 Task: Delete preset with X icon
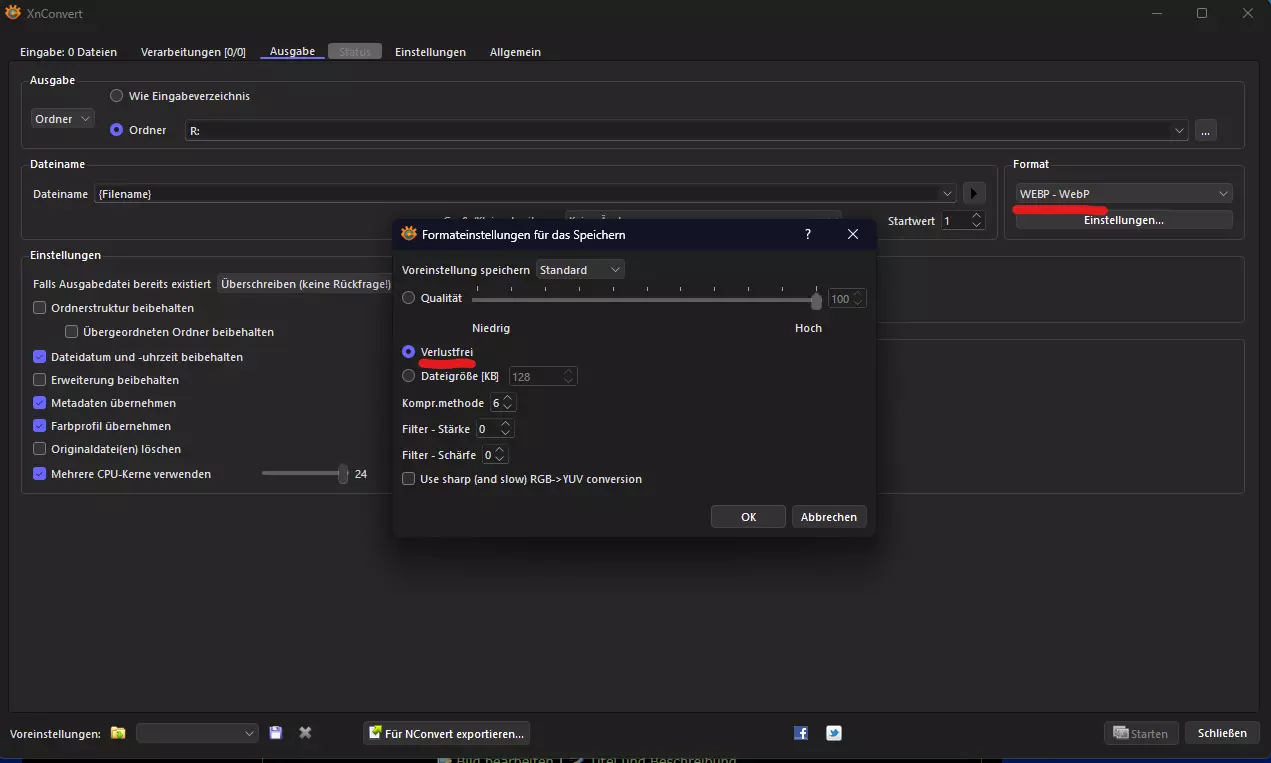click(x=305, y=733)
